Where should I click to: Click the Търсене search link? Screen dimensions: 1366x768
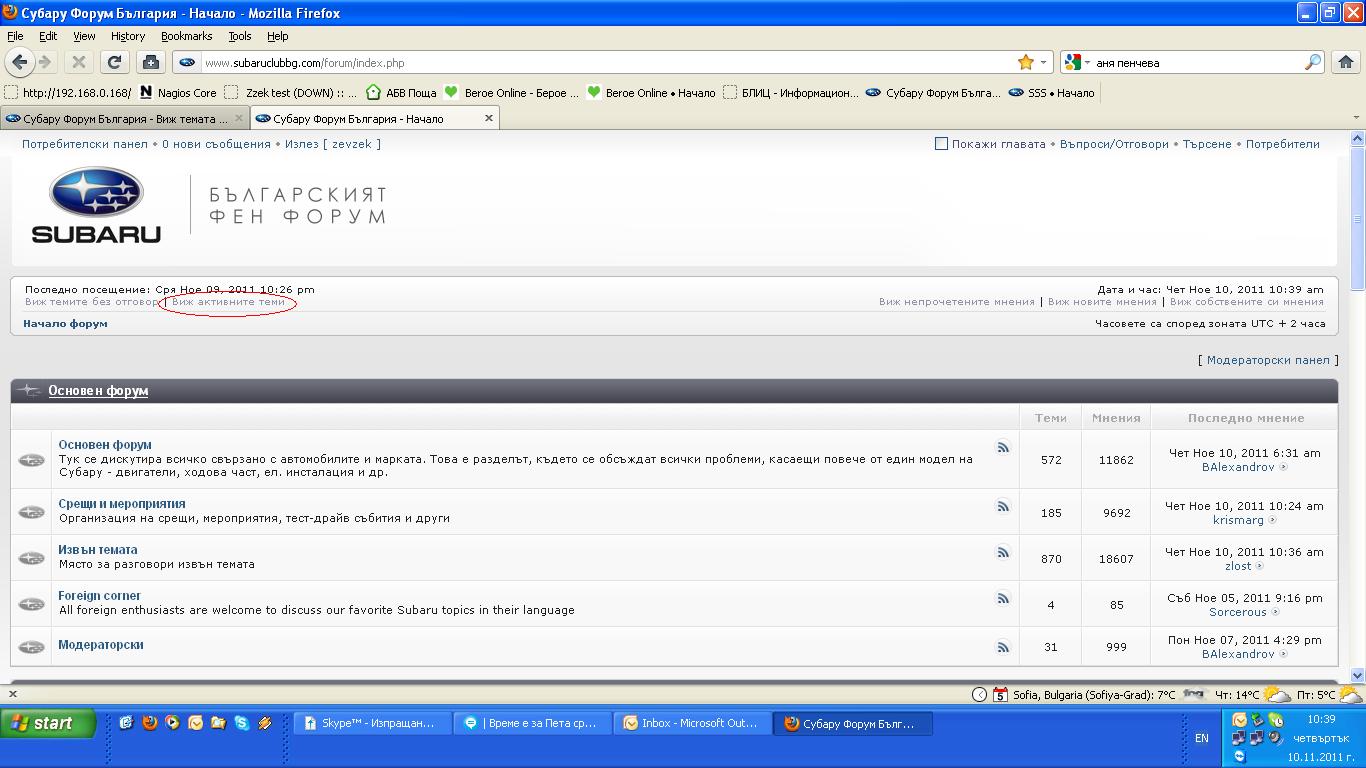coord(1207,144)
